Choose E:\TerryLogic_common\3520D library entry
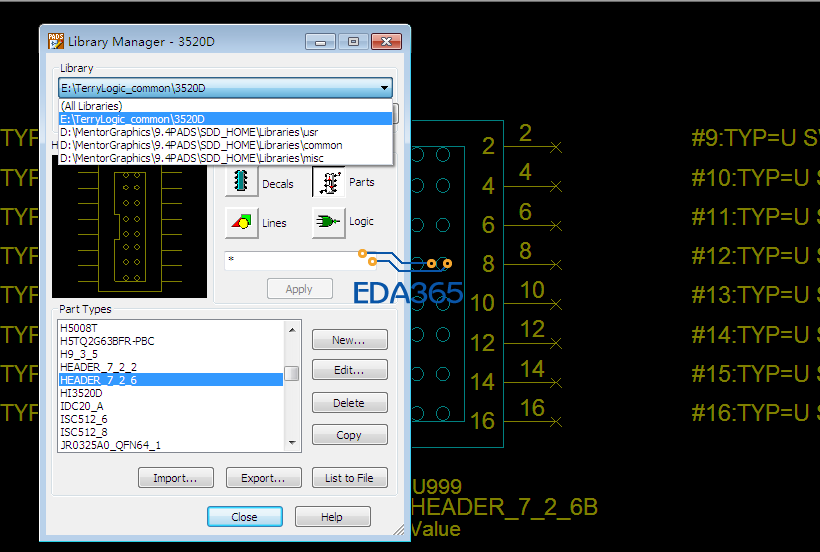 point(225,119)
